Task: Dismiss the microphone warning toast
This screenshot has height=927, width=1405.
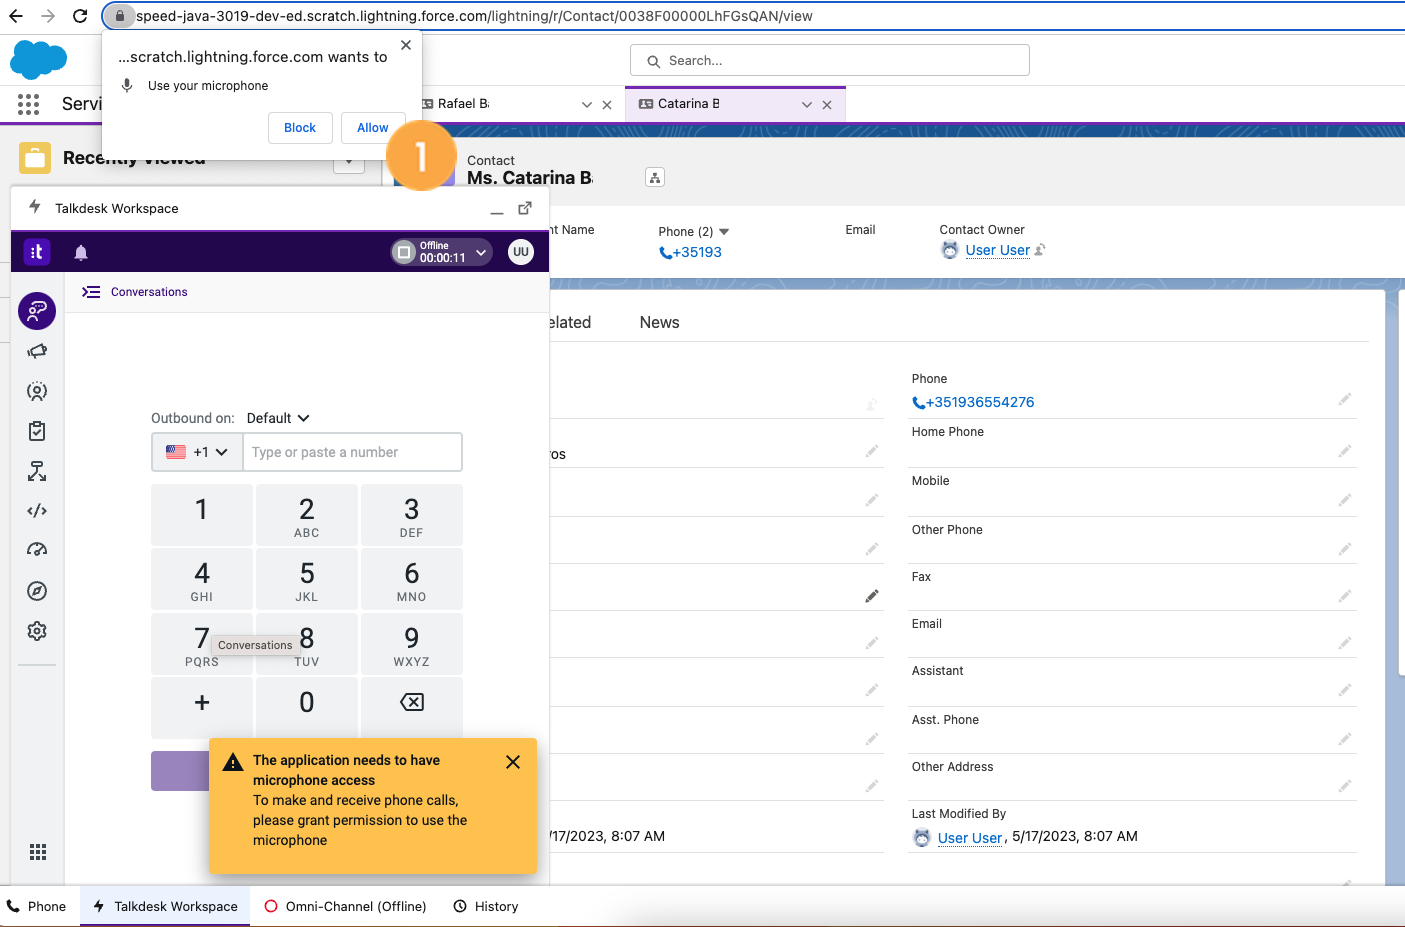Action: (x=513, y=762)
